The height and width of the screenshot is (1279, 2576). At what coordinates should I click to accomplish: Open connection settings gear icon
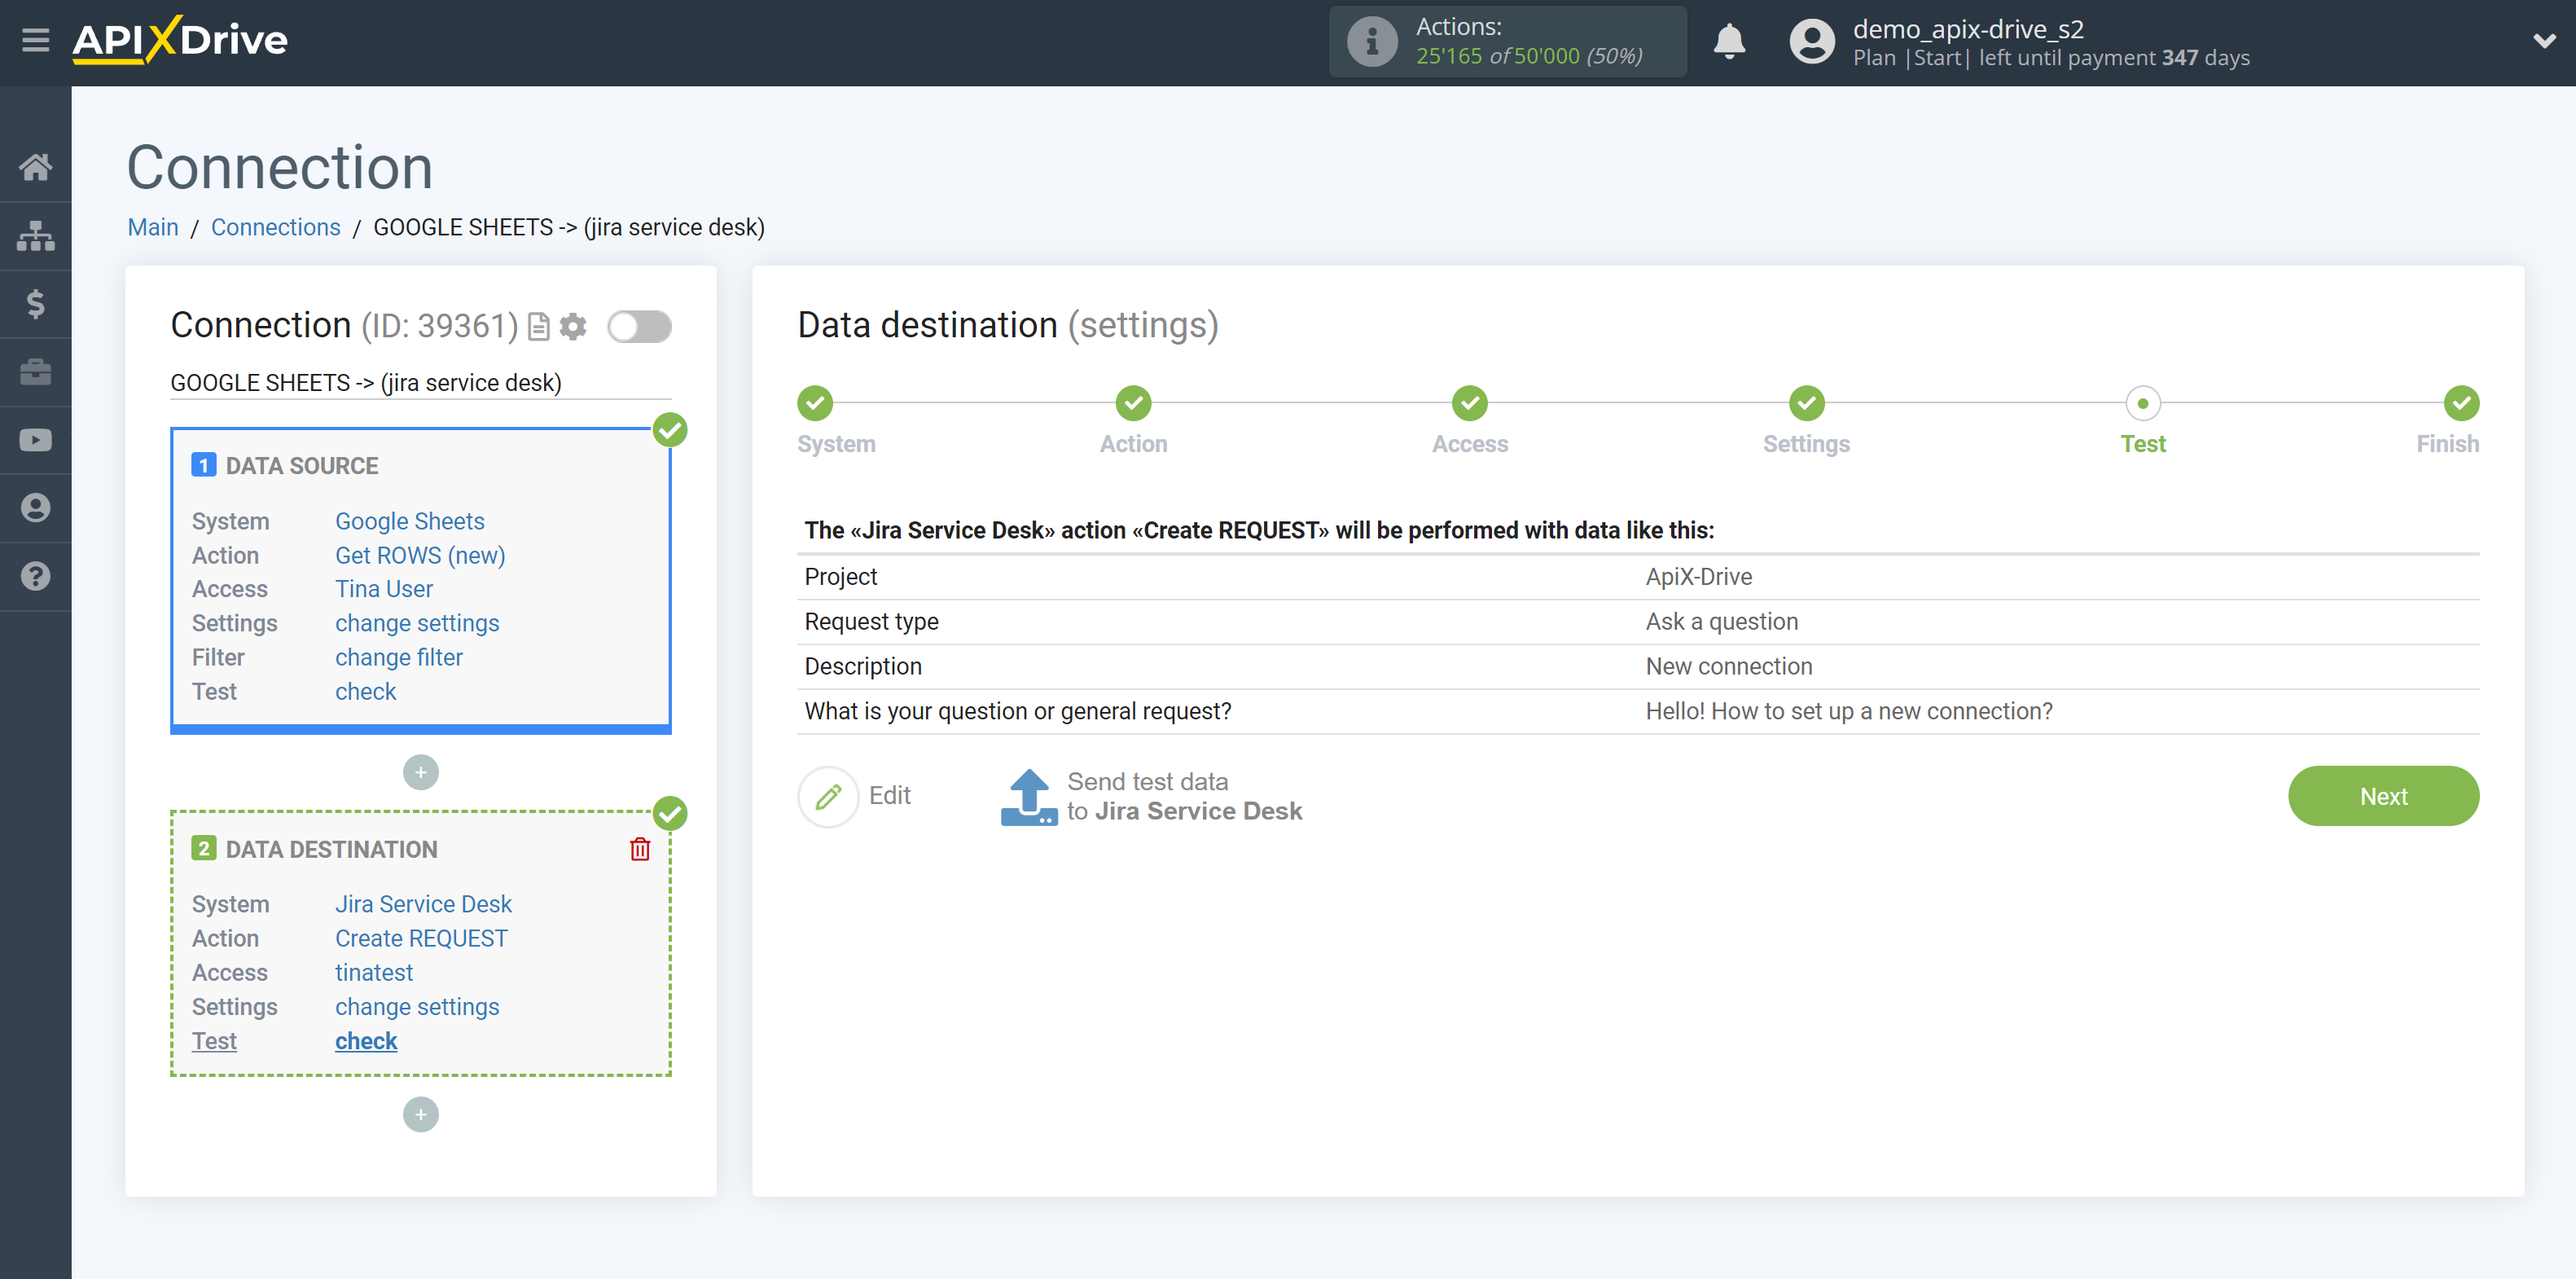point(573,327)
